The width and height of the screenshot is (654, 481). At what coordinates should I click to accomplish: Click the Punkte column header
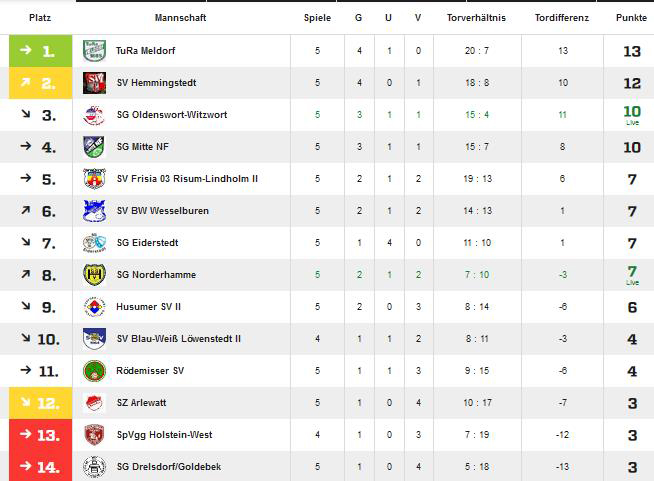point(631,18)
